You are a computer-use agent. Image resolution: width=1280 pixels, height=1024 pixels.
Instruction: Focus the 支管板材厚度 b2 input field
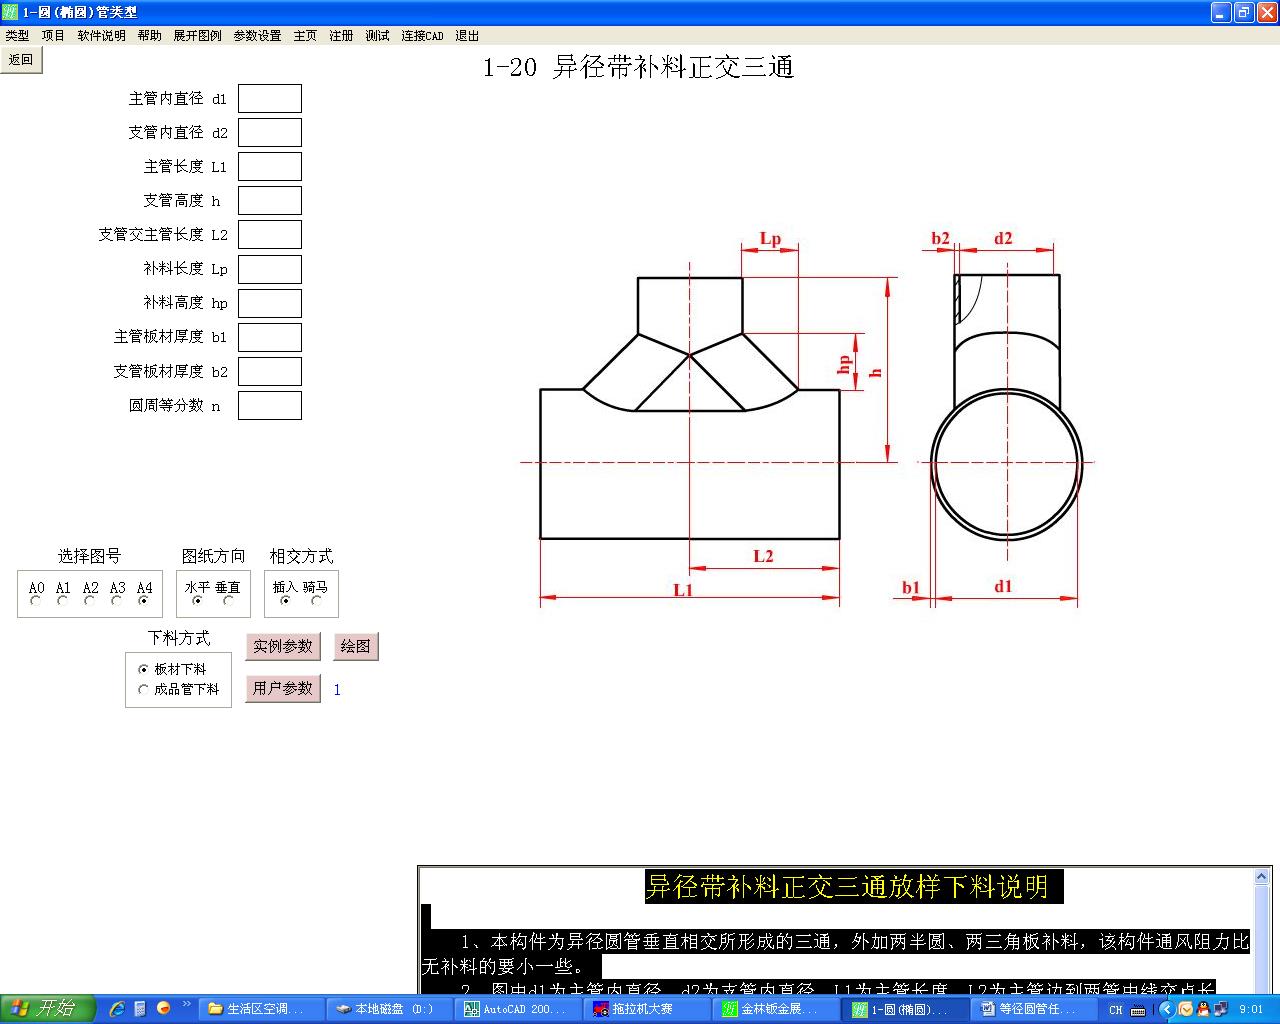[x=270, y=371]
